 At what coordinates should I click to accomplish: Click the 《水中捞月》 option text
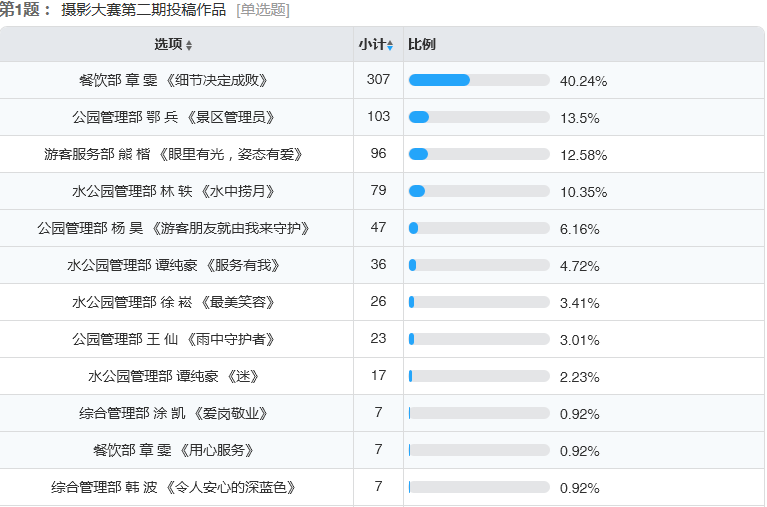[174, 191]
